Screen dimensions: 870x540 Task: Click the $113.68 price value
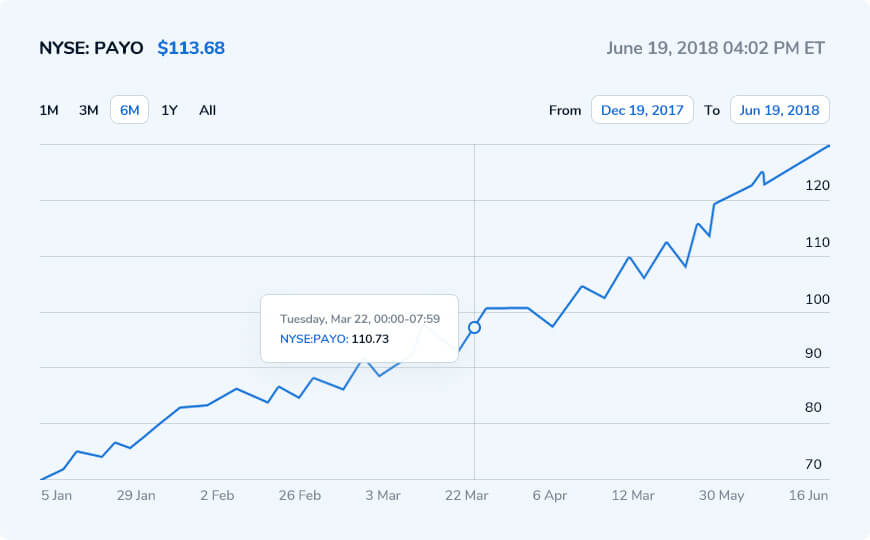point(191,48)
